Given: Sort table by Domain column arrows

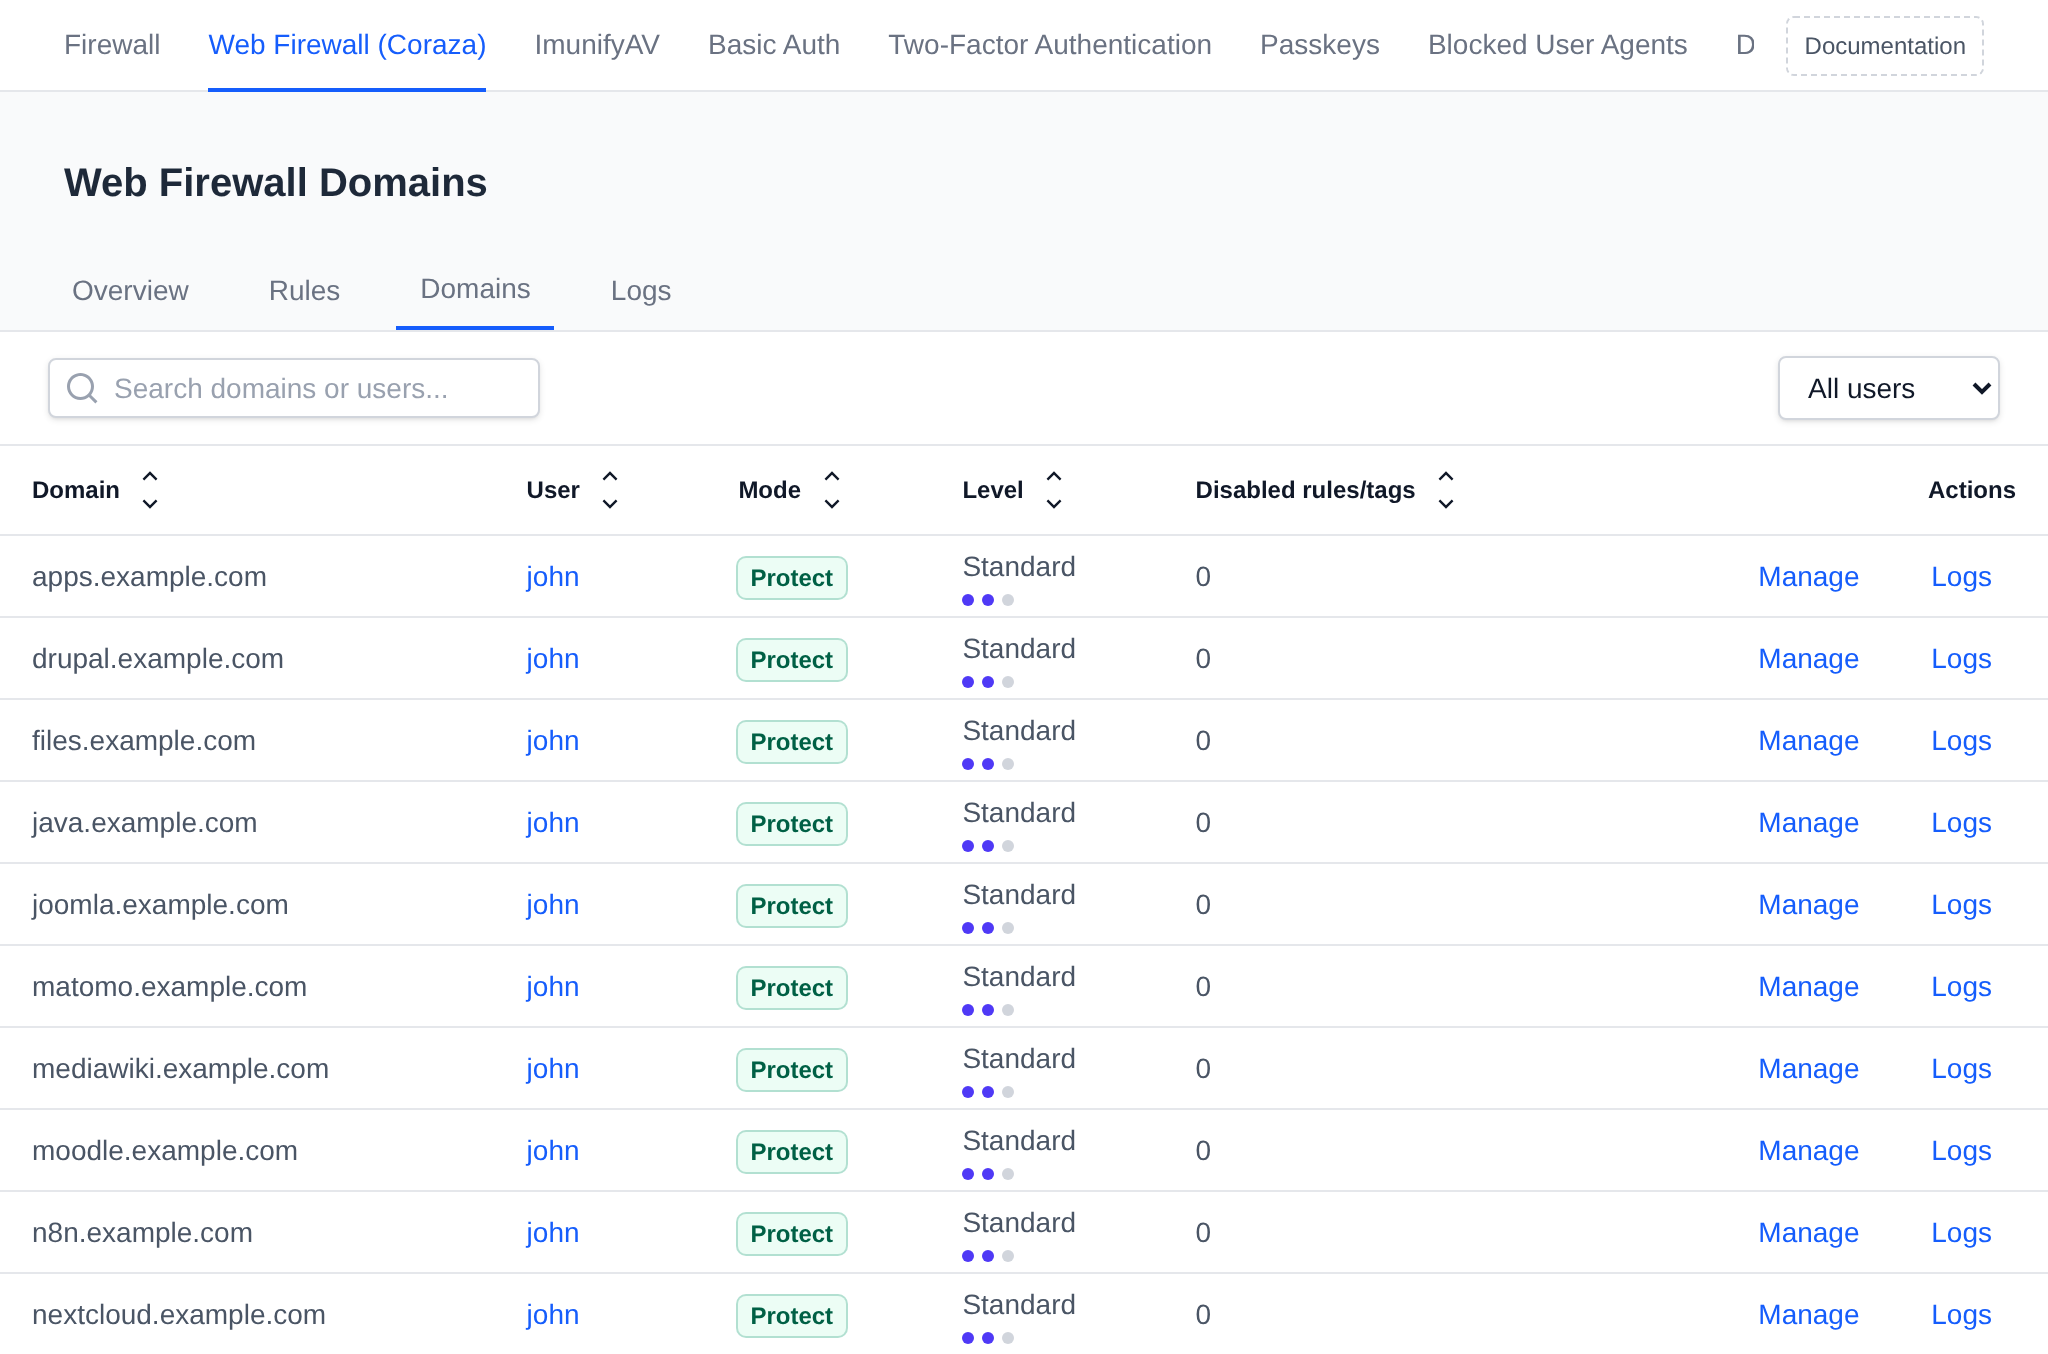Looking at the screenshot, I should pos(150,490).
